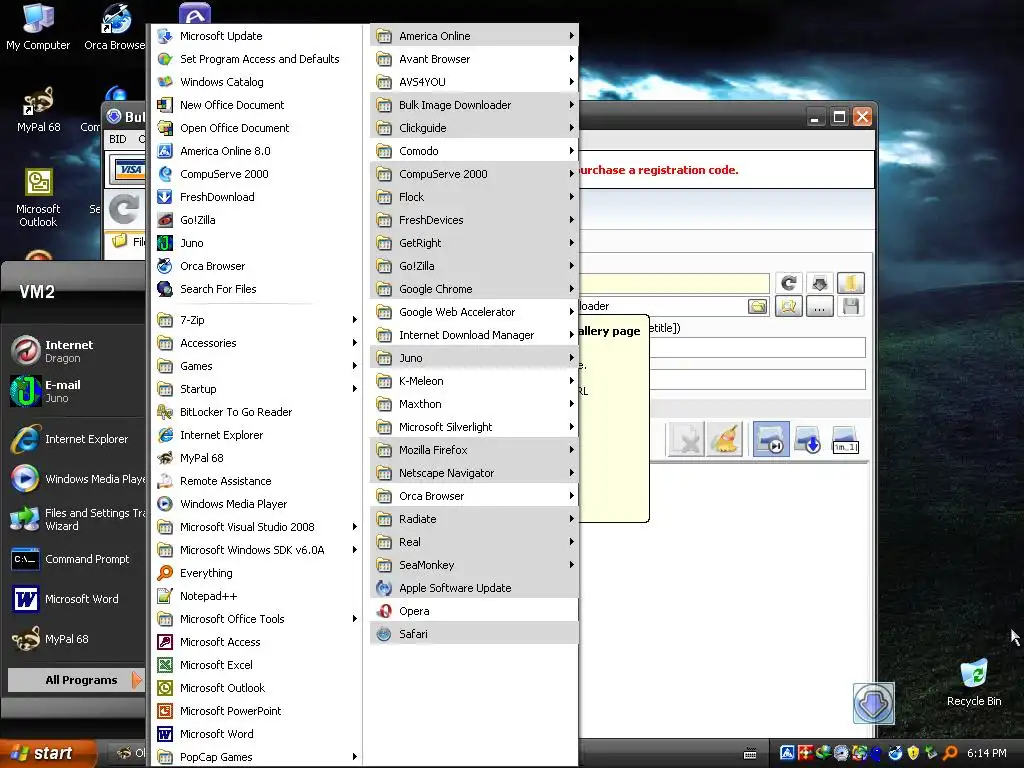Expand the Games submenu
1024x768 pixels.
coord(256,366)
